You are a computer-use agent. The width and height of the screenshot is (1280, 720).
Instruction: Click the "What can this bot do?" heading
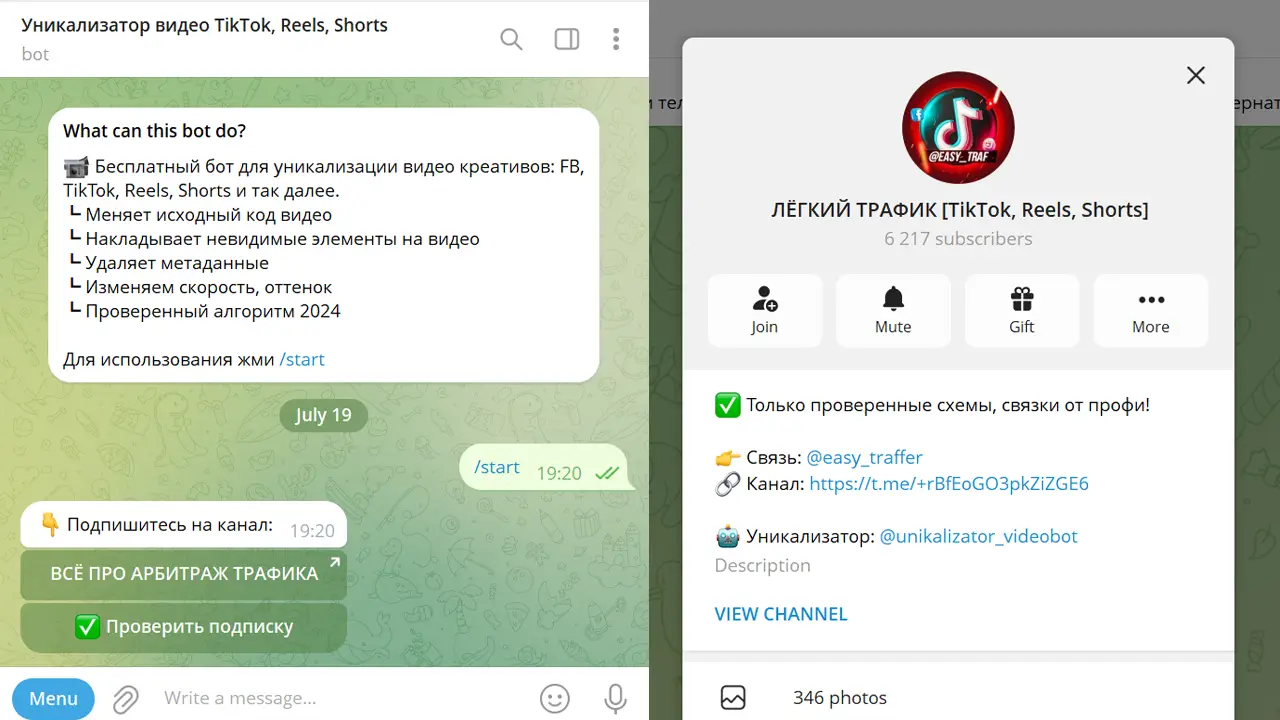pos(155,131)
